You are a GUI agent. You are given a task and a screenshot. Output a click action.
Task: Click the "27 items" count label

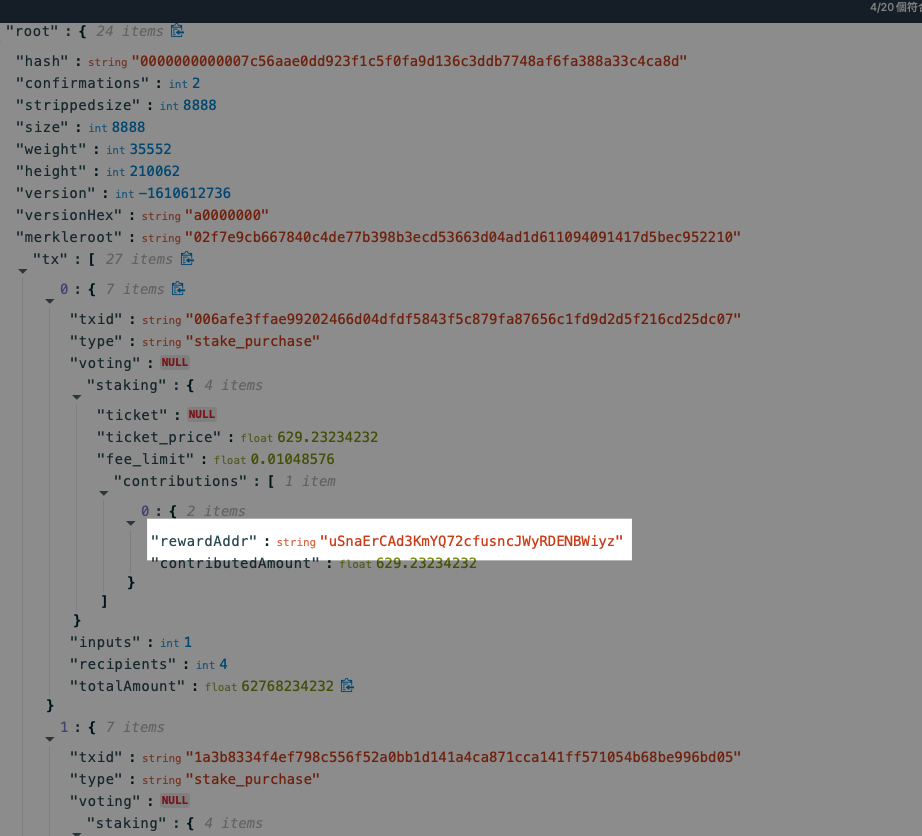(x=139, y=259)
